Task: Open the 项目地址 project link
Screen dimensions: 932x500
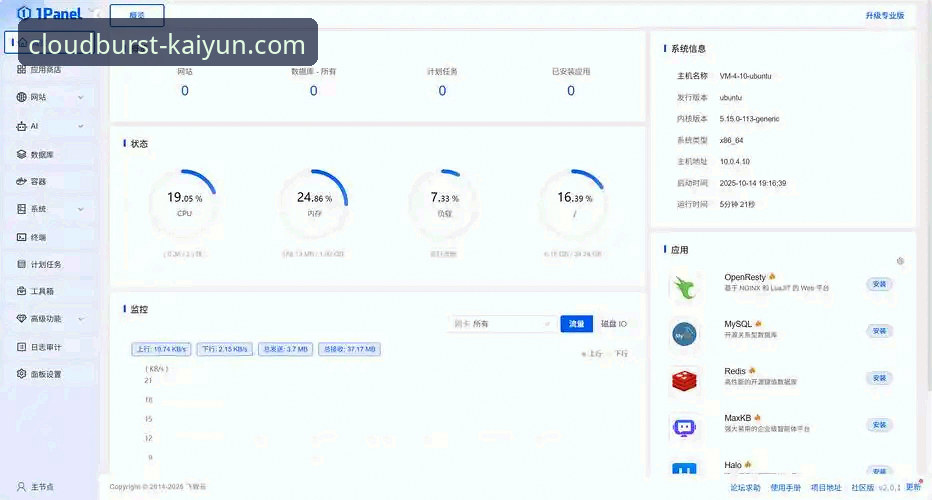Action: (x=826, y=488)
